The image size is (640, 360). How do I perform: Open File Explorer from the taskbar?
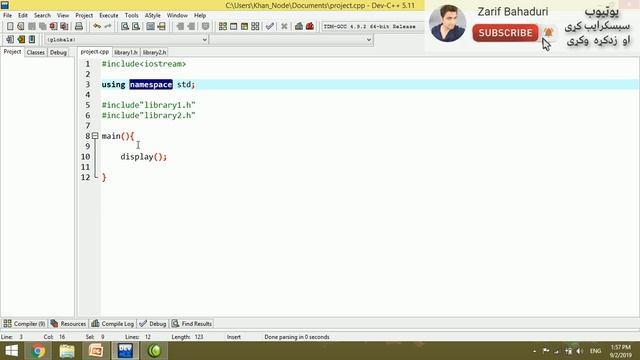click(67, 351)
